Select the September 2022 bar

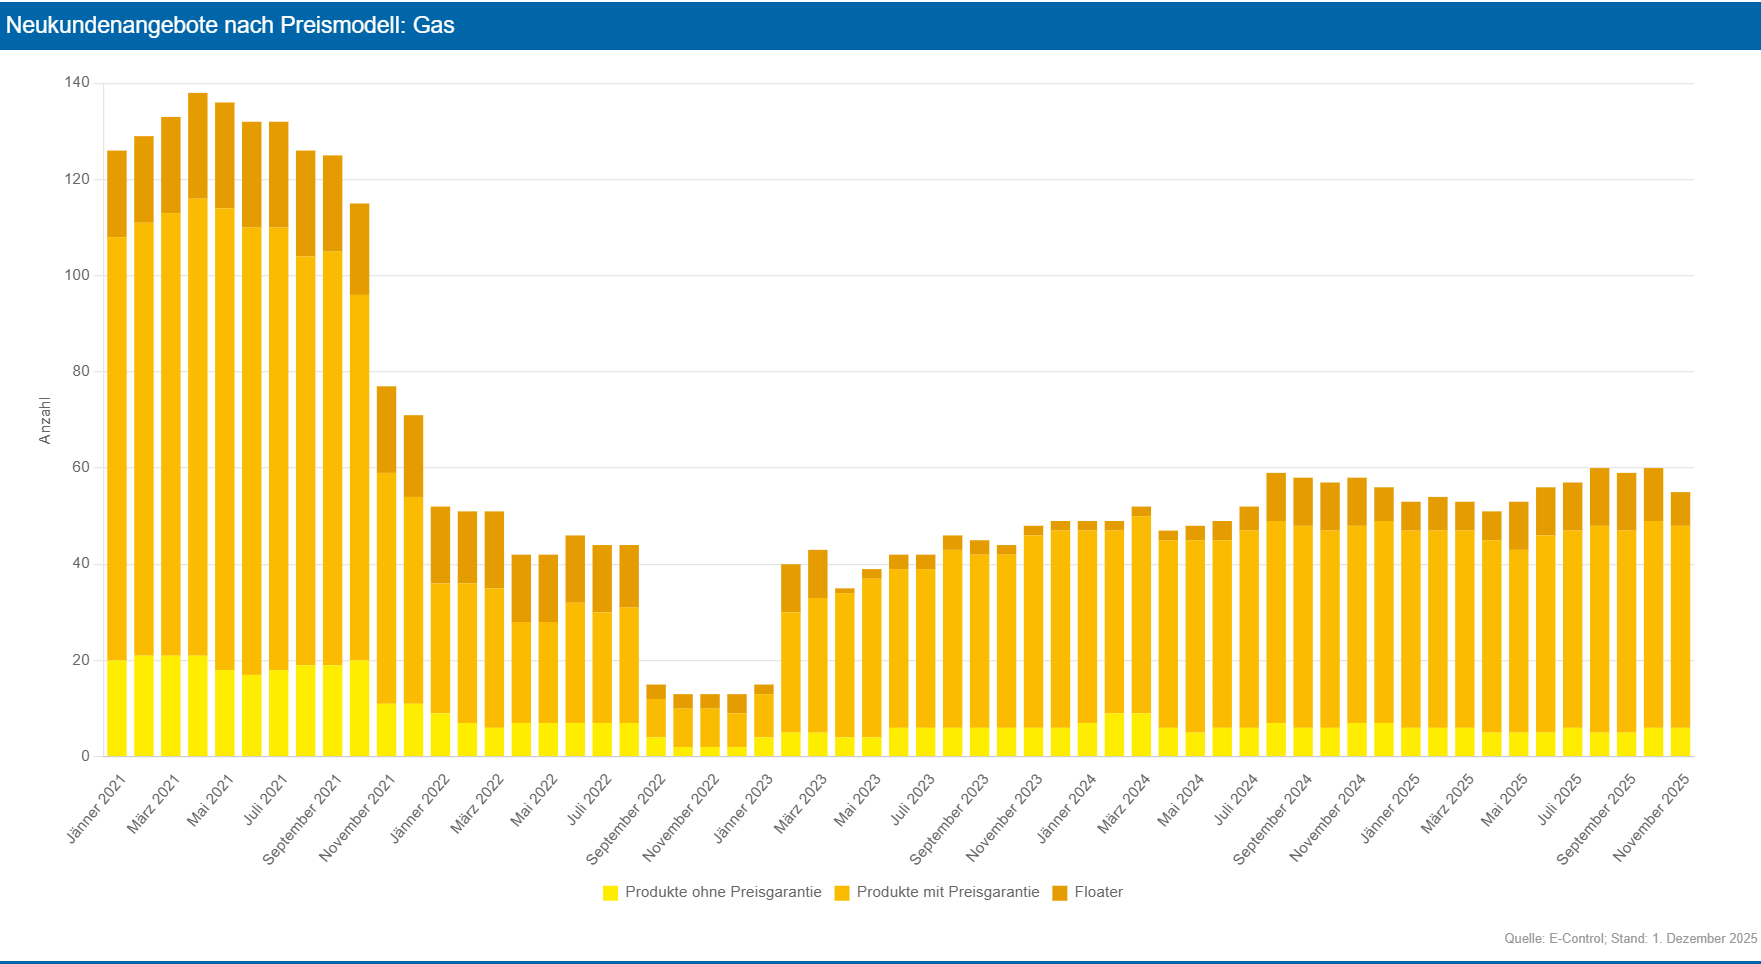tap(656, 718)
